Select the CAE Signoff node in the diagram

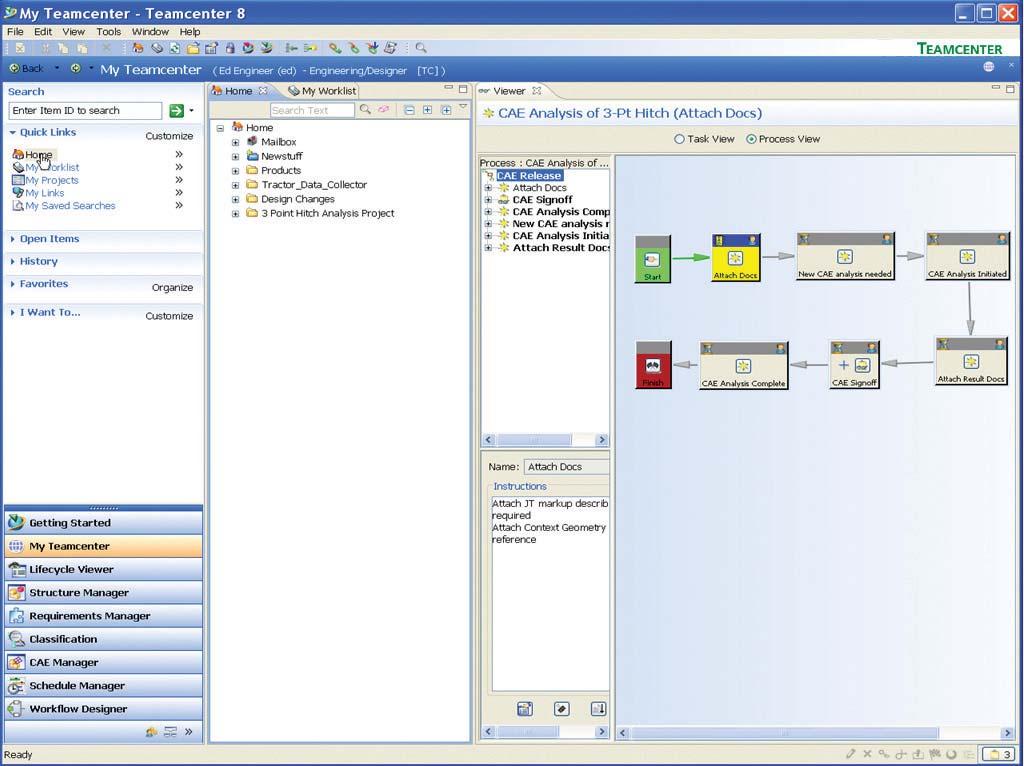[854, 364]
